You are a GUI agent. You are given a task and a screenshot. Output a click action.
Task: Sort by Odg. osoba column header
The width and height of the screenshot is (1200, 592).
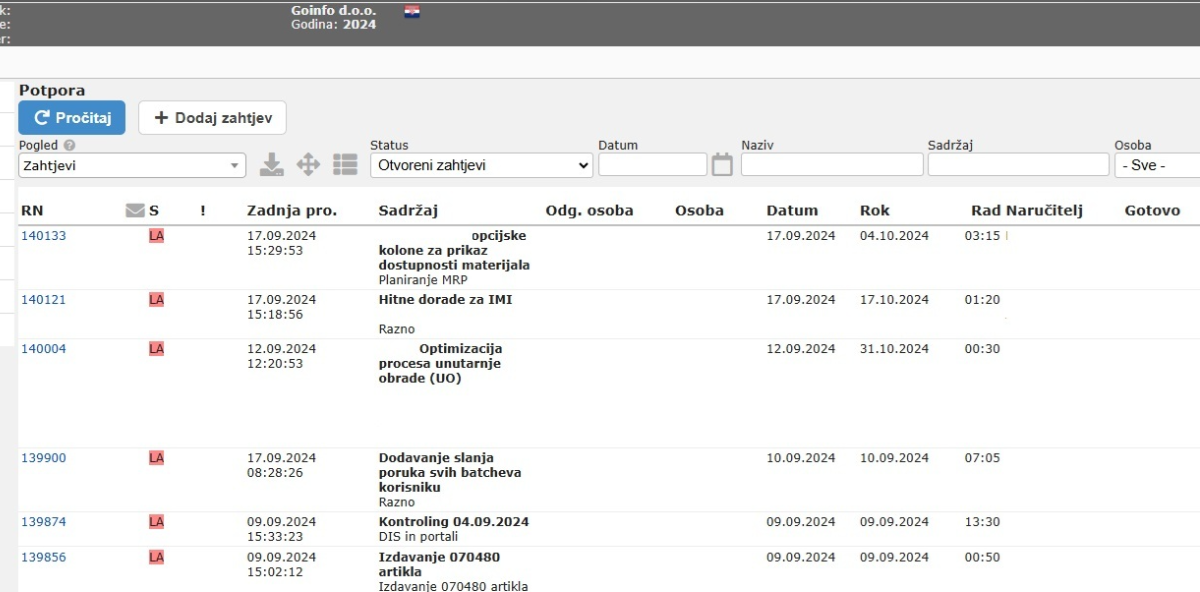[x=589, y=211]
